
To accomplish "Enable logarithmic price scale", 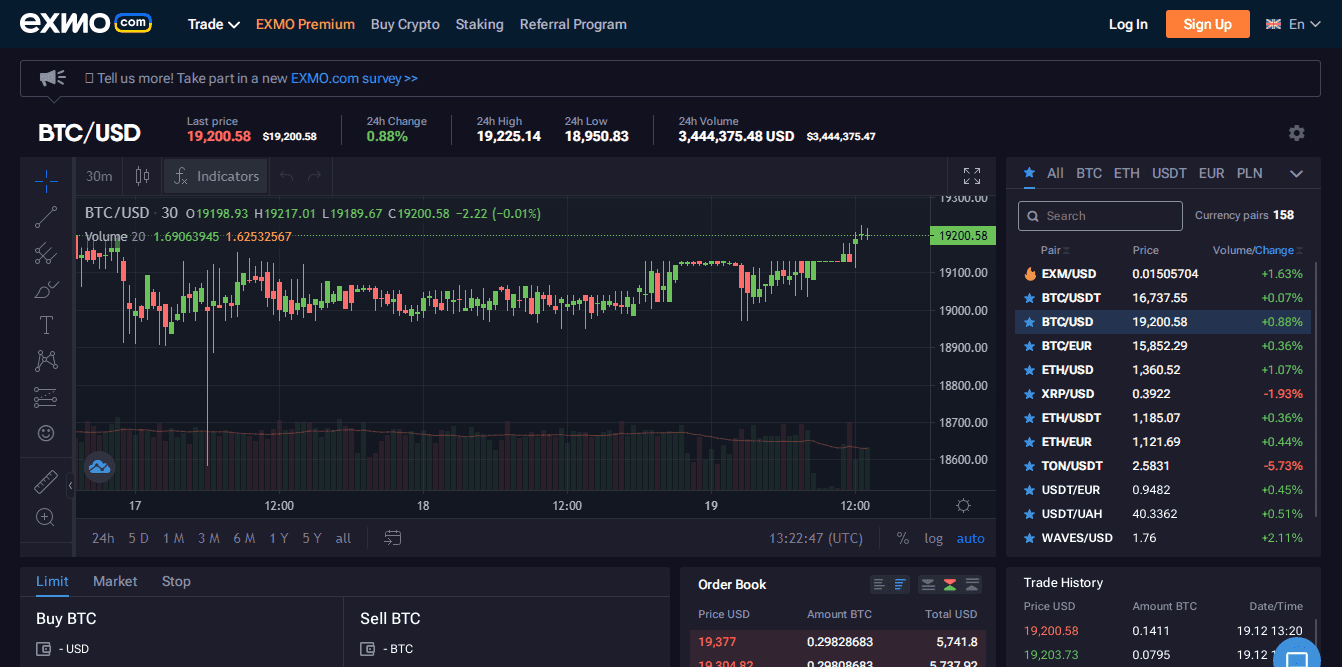I will point(933,538).
